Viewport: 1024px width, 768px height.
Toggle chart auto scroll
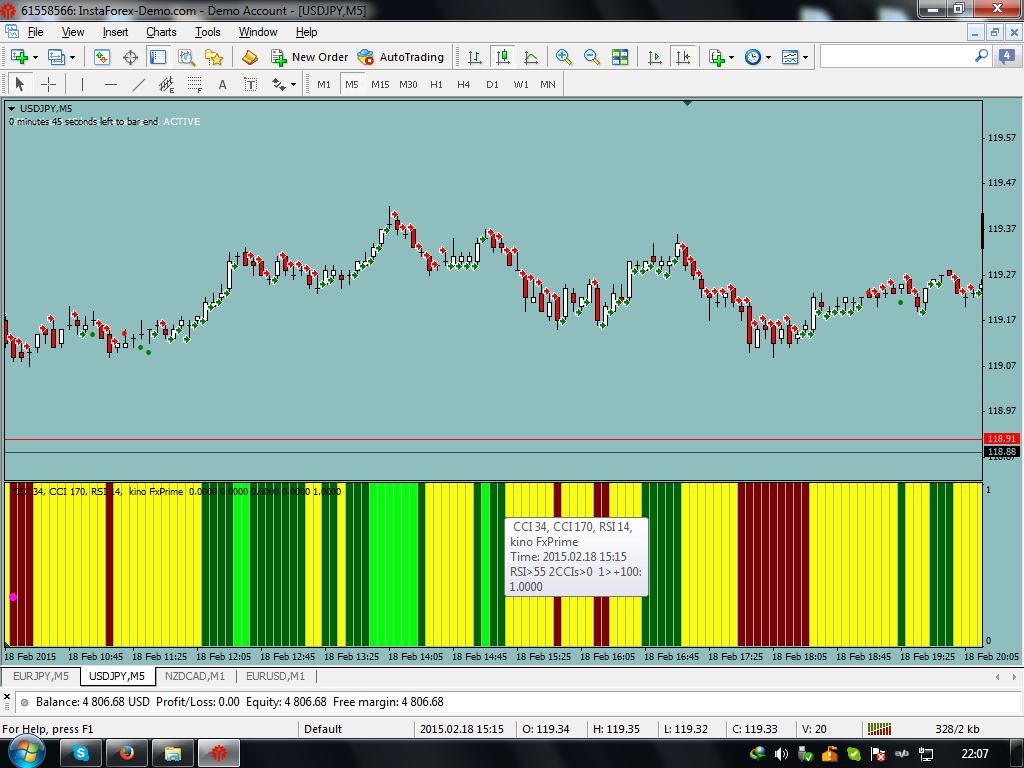655,57
